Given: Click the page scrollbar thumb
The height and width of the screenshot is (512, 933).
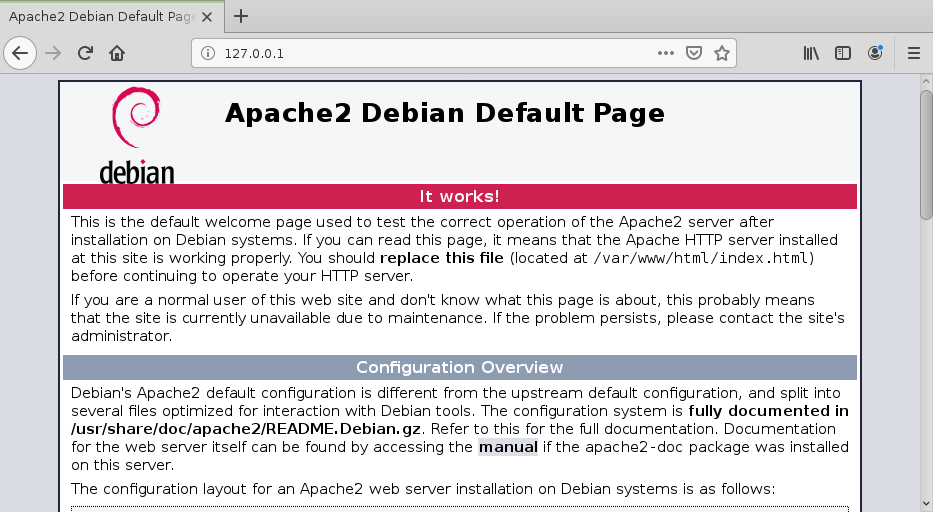Looking at the screenshot, I should point(926,155).
